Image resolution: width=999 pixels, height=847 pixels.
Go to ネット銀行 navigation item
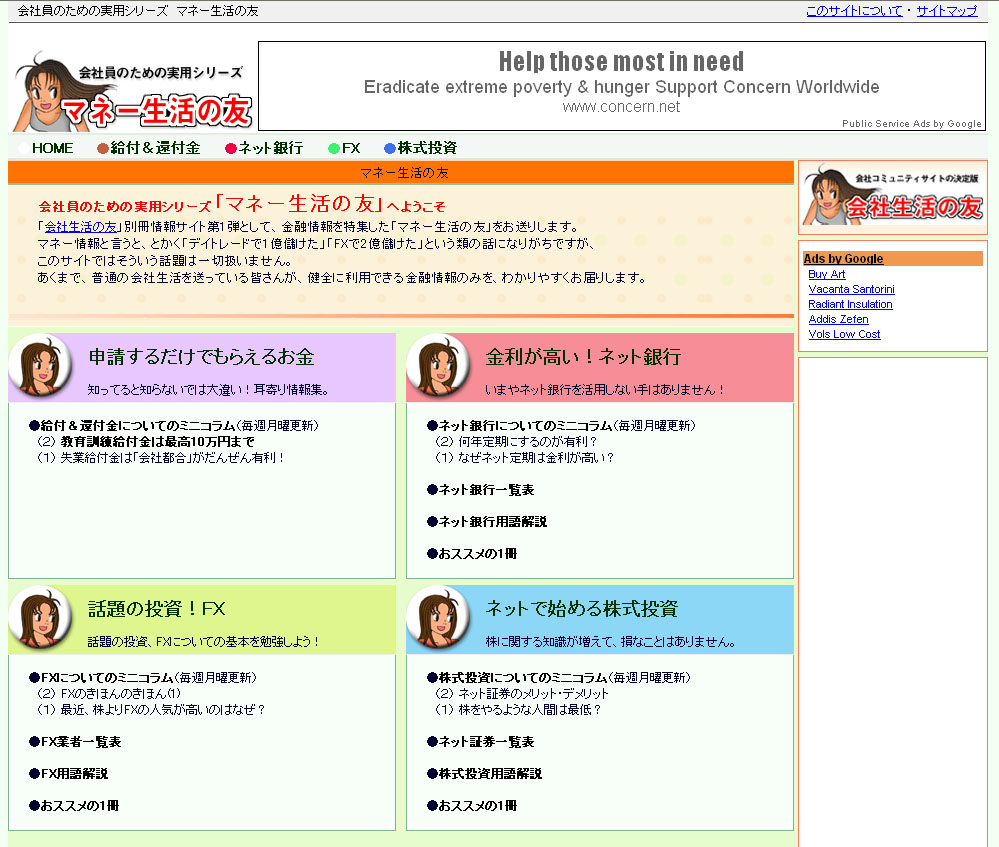pos(270,148)
